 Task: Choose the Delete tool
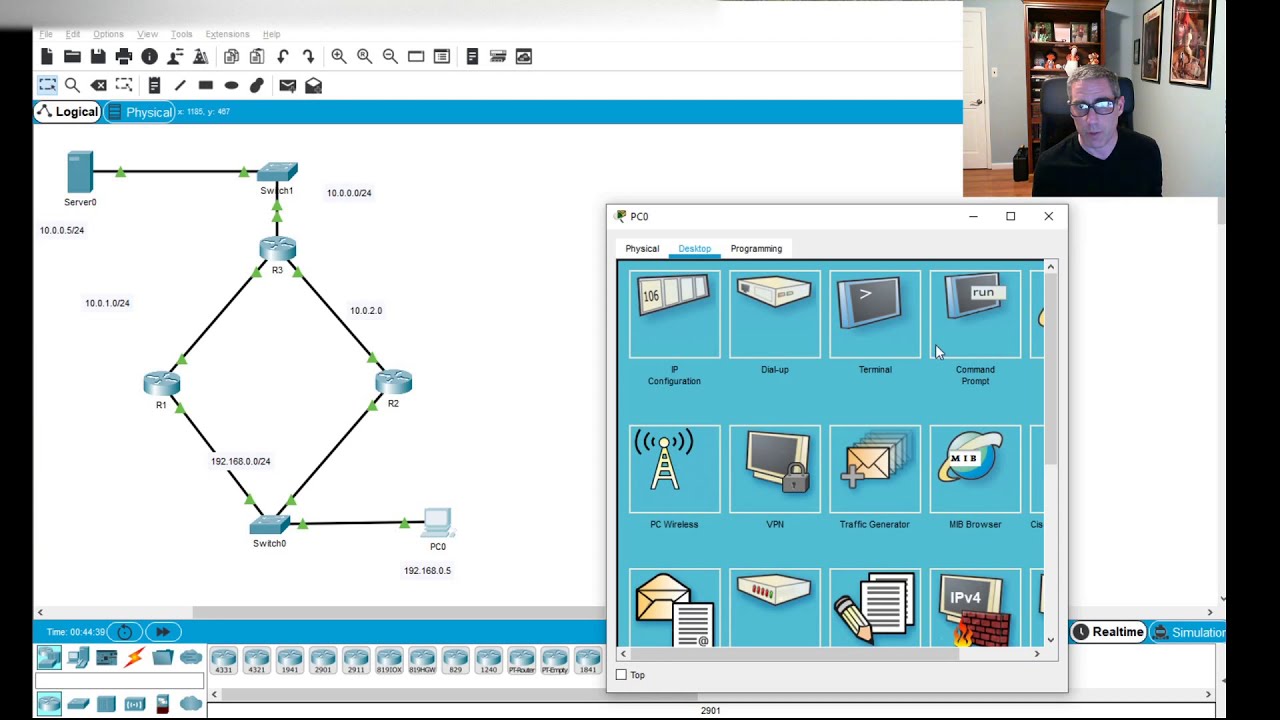[98, 86]
